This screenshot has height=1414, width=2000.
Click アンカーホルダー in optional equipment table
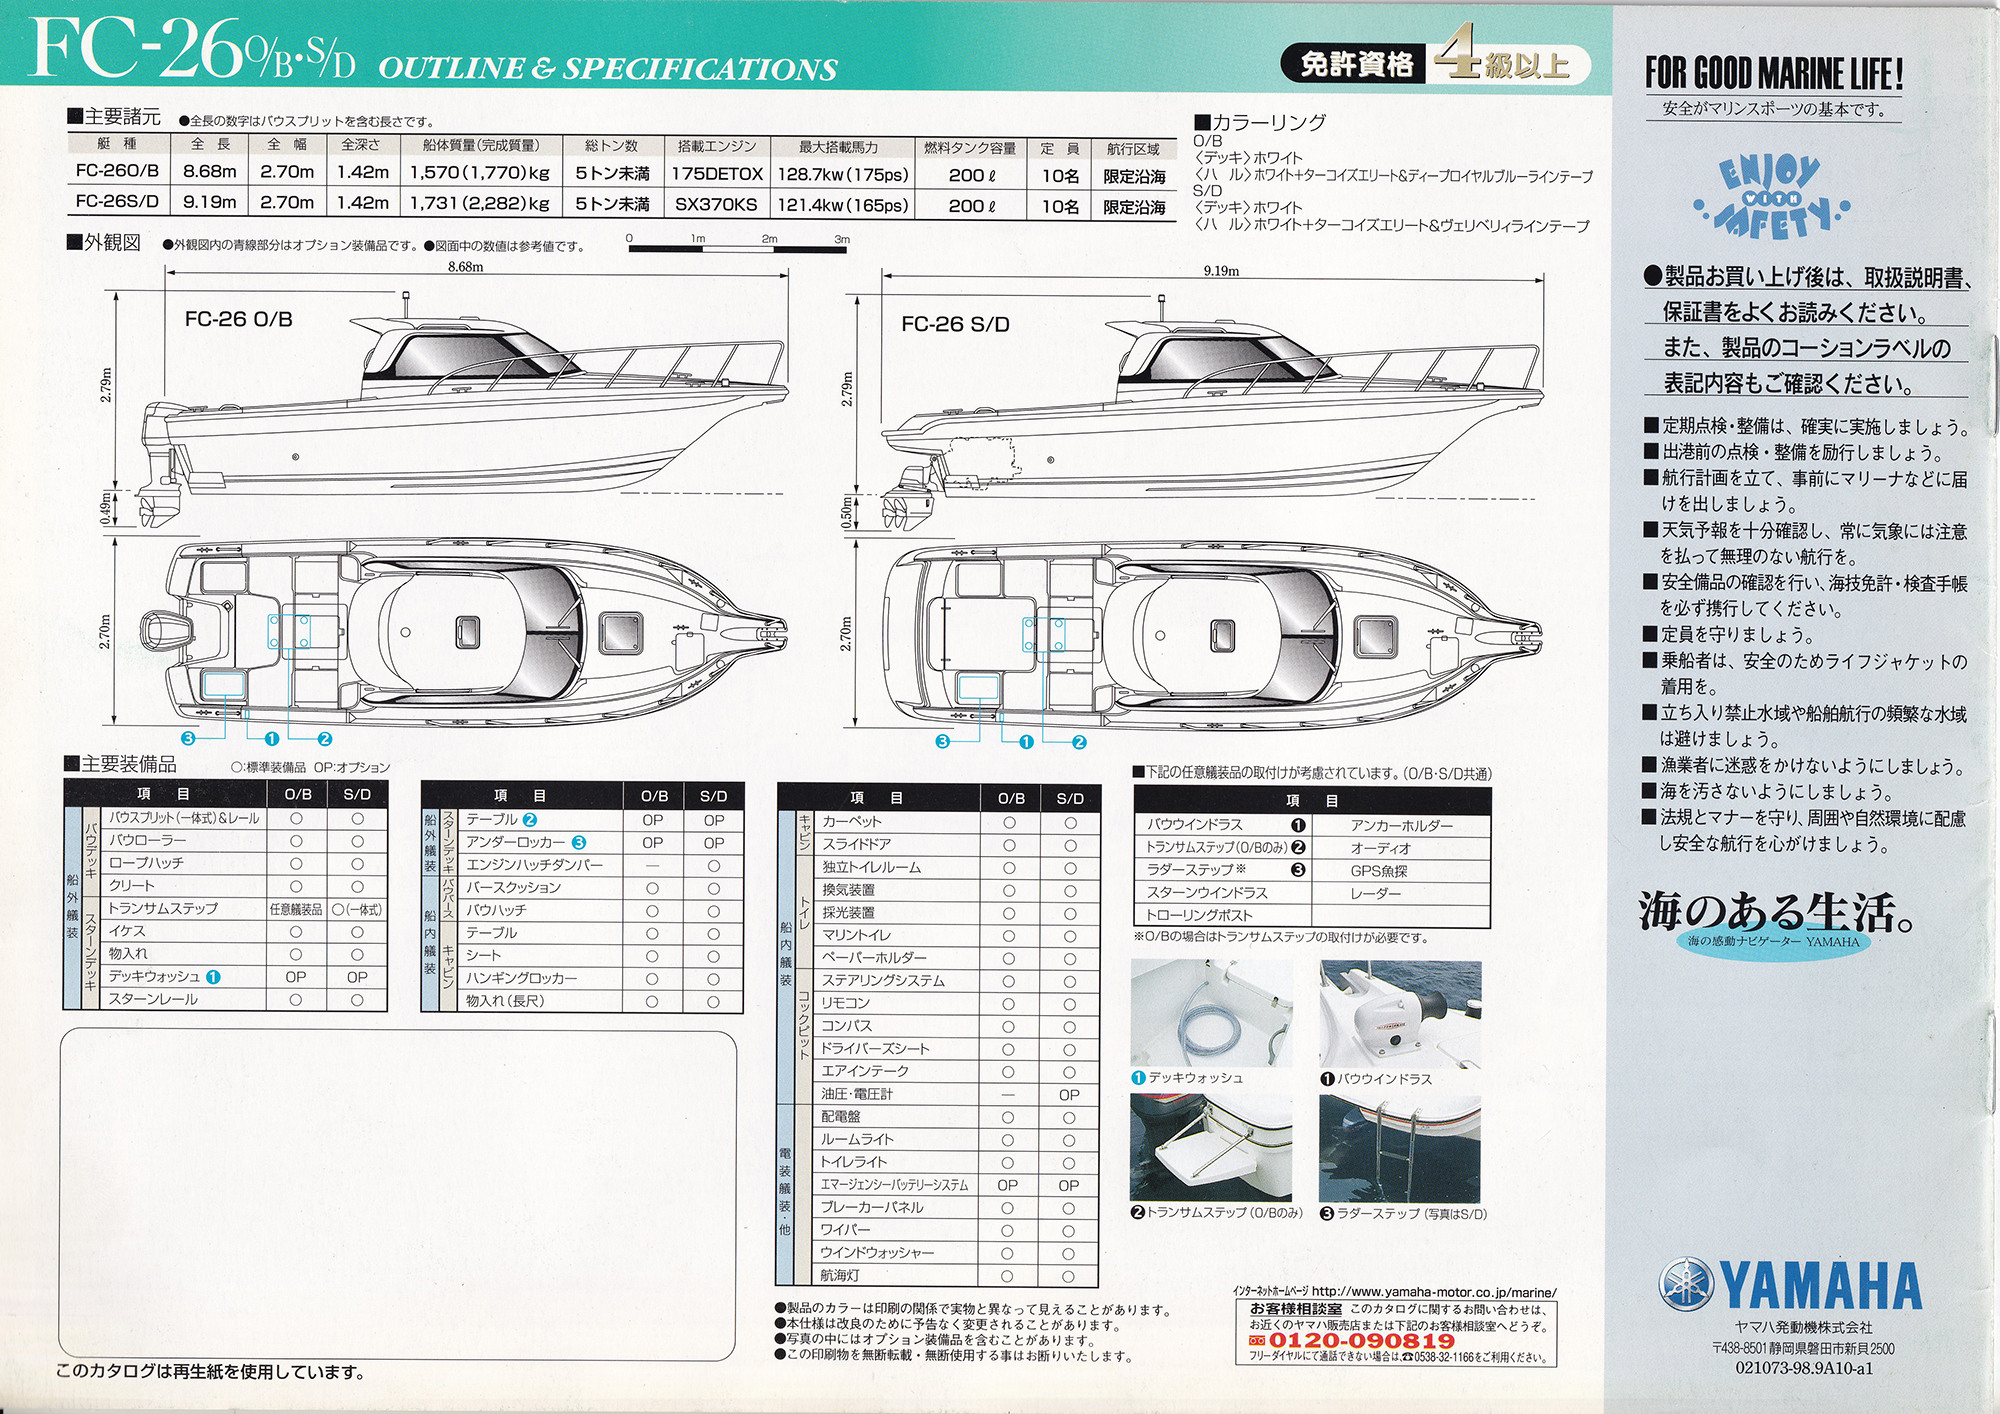click(x=1402, y=826)
